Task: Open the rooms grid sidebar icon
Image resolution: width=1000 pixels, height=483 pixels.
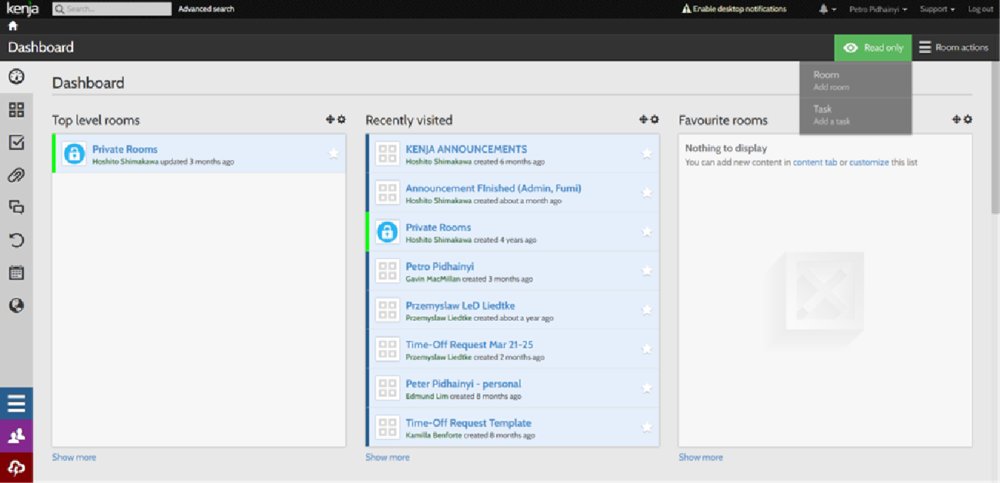Action: (x=17, y=110)
